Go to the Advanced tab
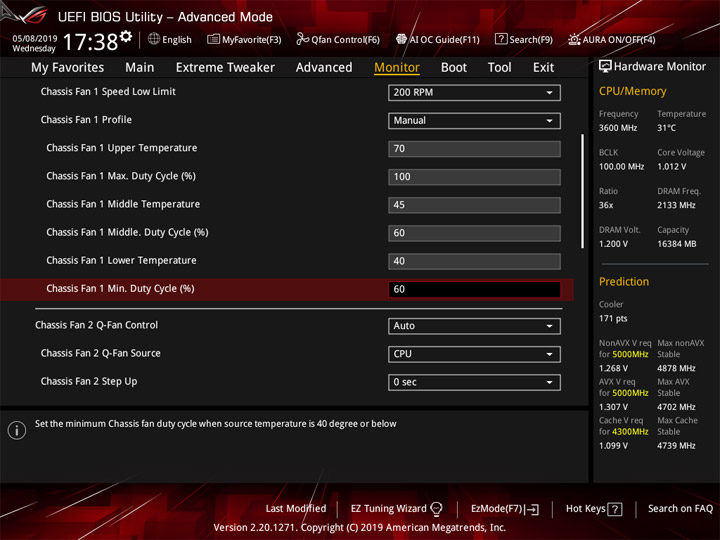 324,68
